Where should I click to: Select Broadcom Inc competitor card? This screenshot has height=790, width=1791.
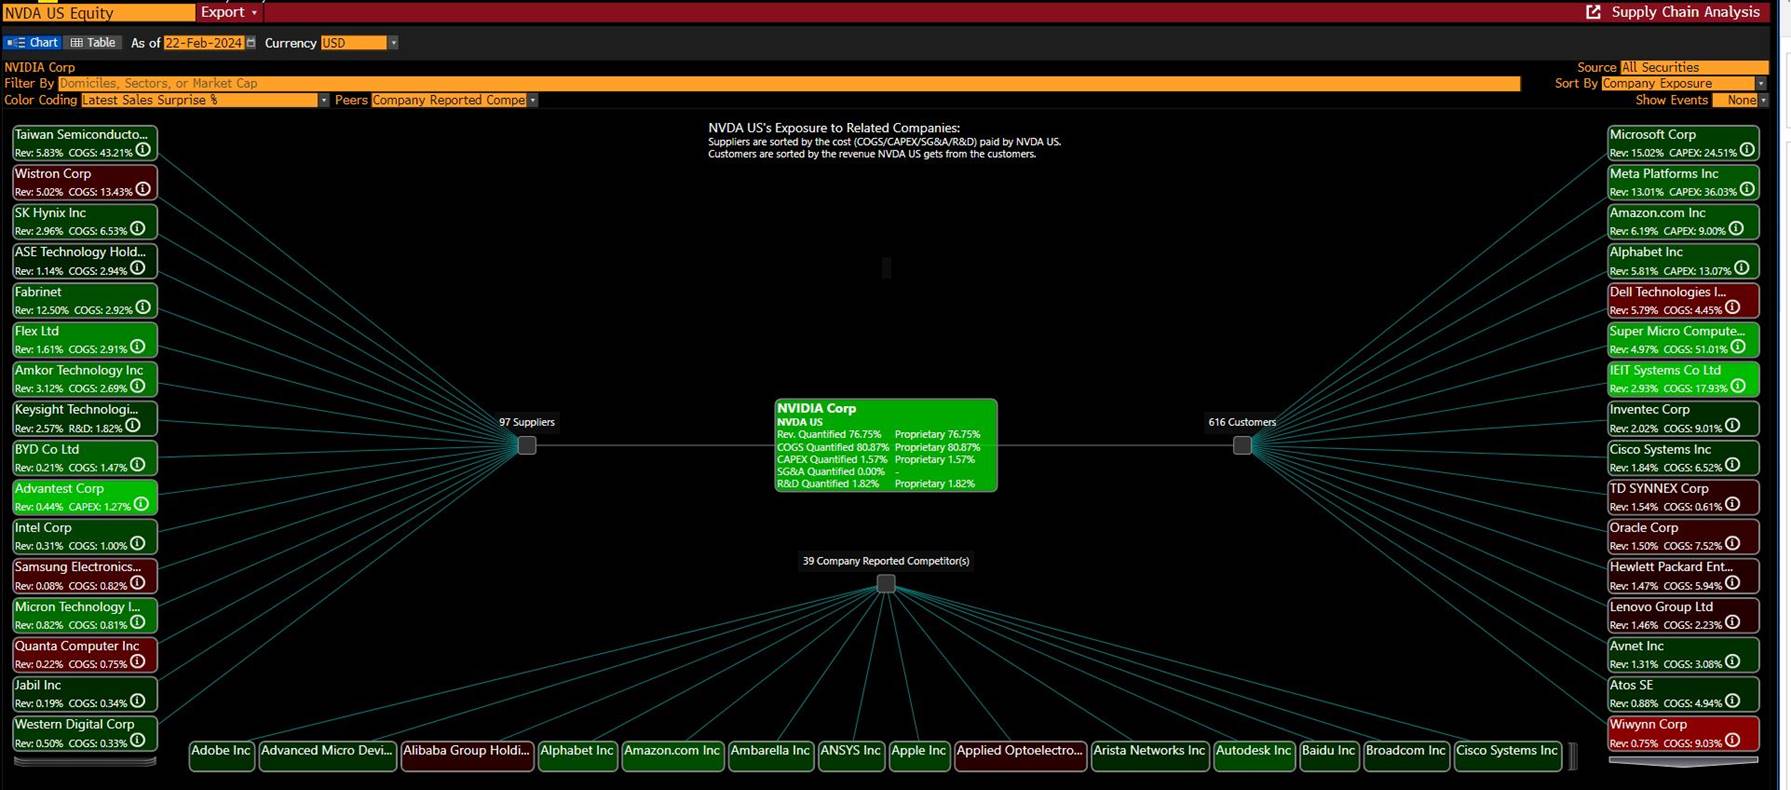tap(1406, 756)
